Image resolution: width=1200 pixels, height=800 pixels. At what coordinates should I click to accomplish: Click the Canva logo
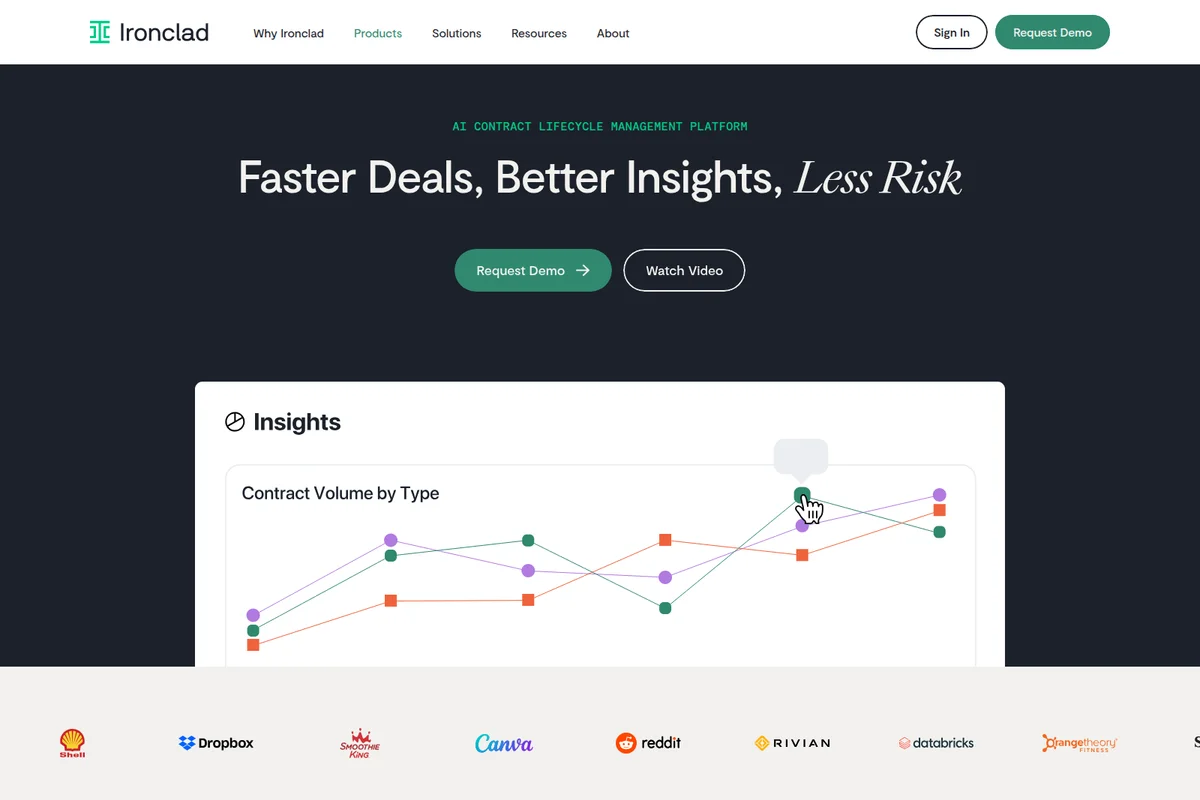pyautogui.click(x=504, y=743)
